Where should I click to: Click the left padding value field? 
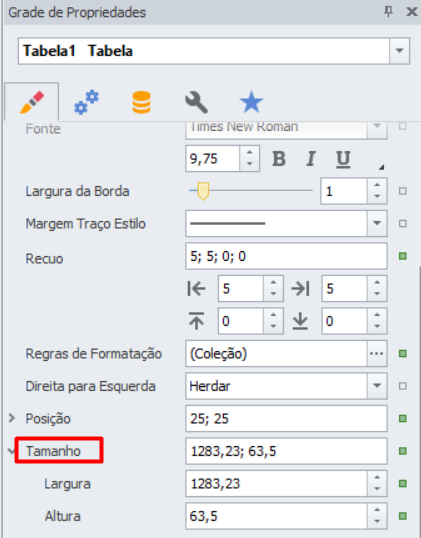point(241,288)
